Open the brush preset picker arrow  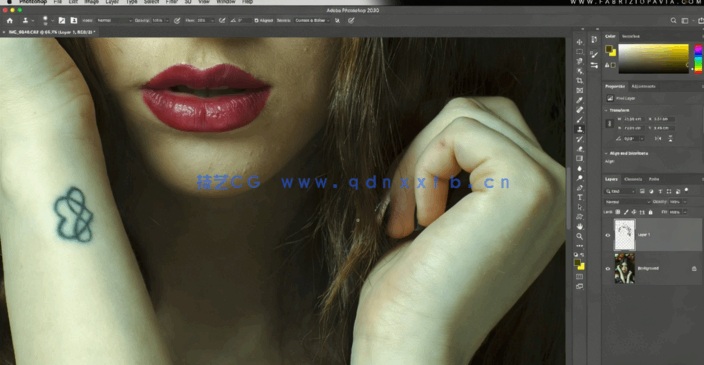tap(52, 21)
